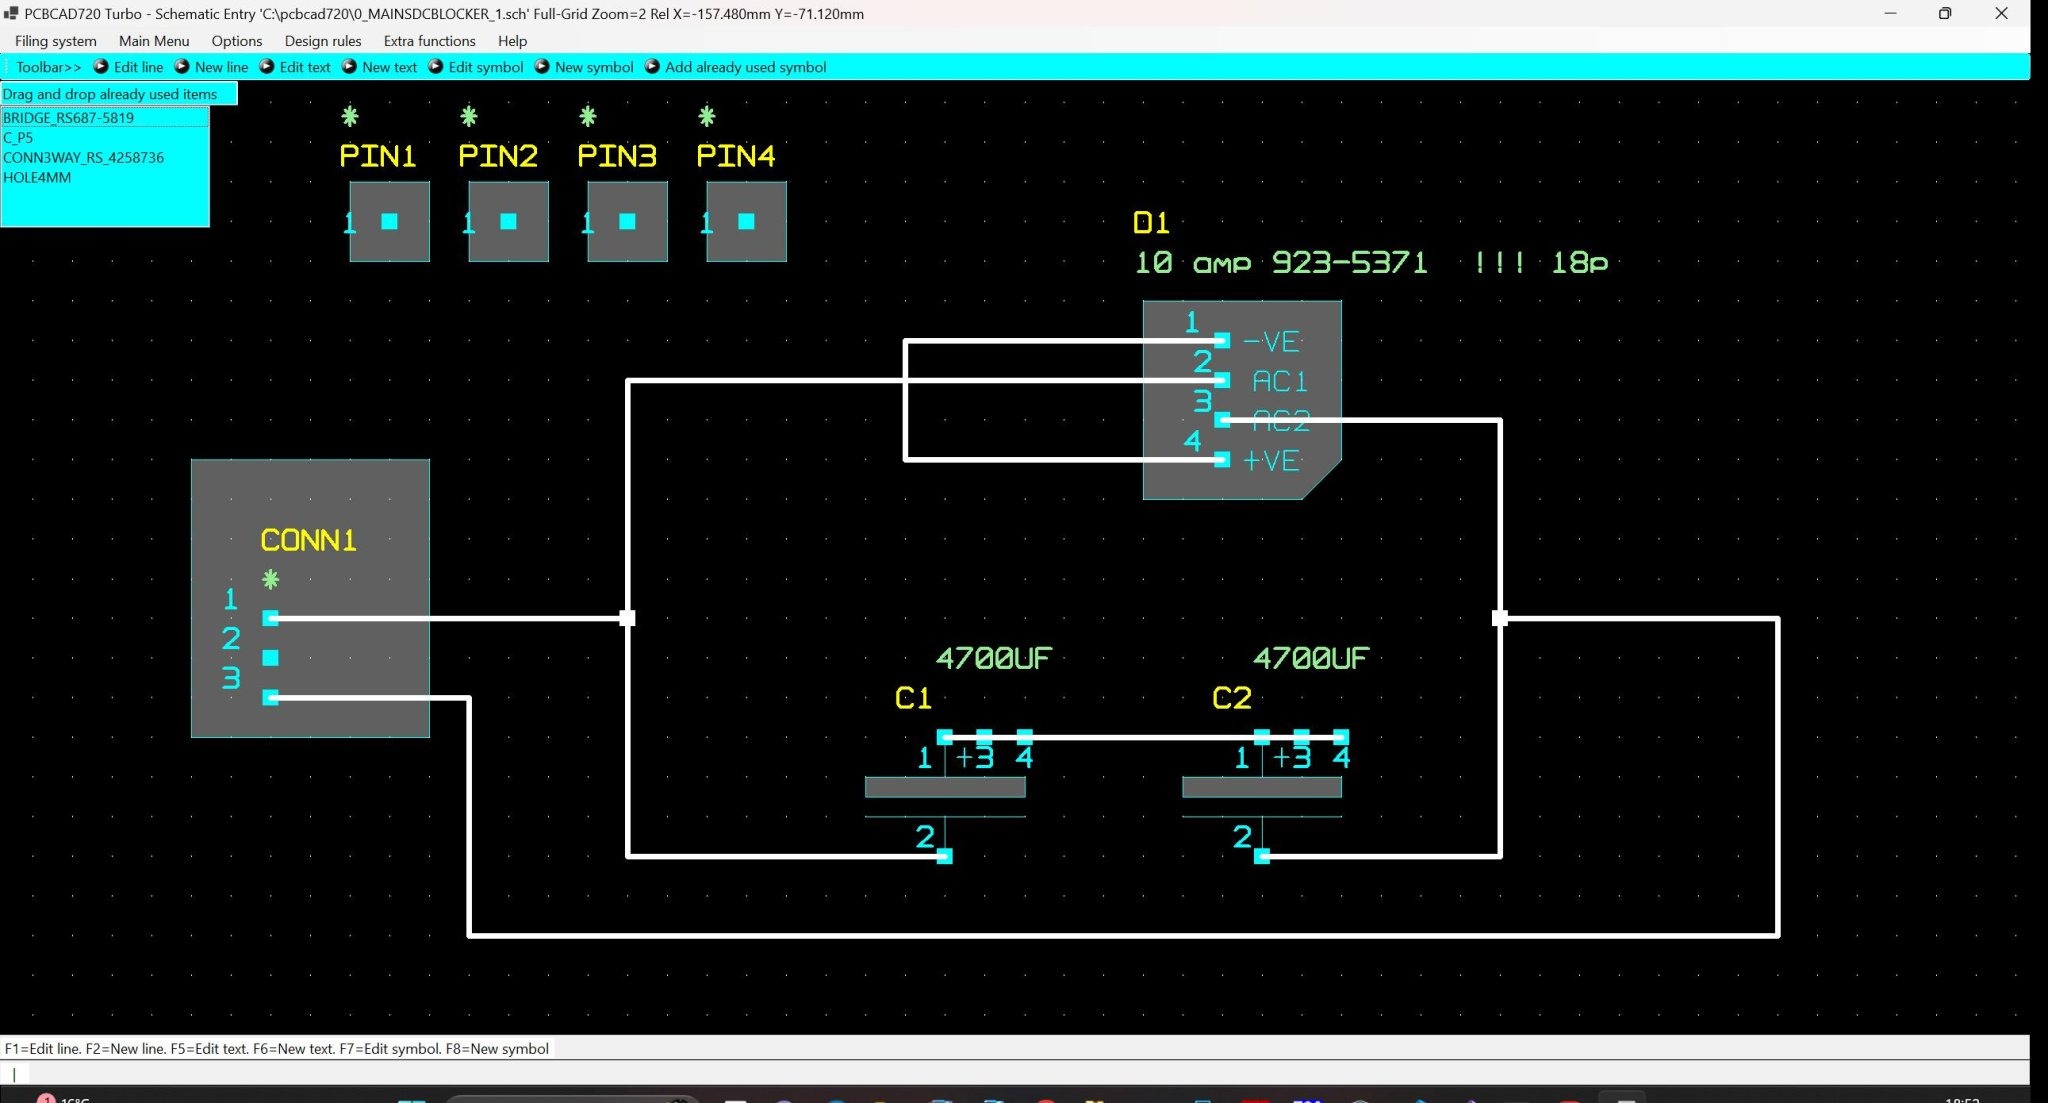Click D1 bridge AC1 pin 2 terminal
Viewport: 2048px width, 1103px height.
point(1222,380)
